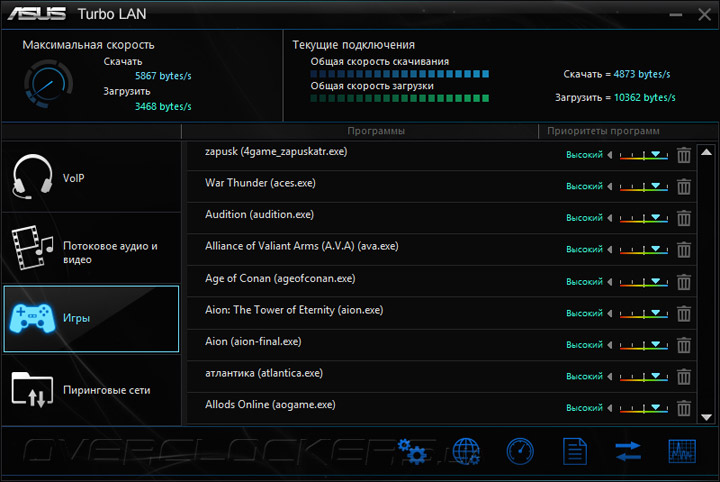720x482 pixels.
Task: Adjust priority slider for Aion: The Tower of Eternity
Action: pos(644,314)
